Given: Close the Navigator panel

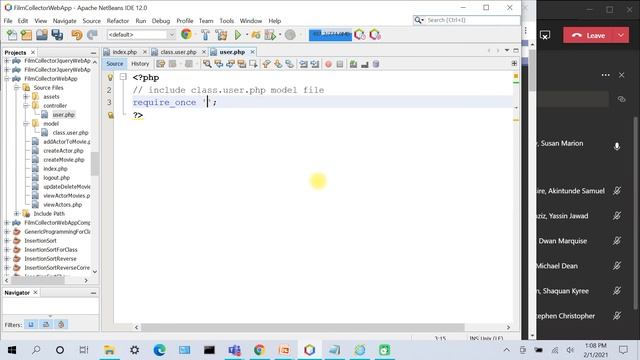Looking at the screenshot, I should (x=36, y=292).
